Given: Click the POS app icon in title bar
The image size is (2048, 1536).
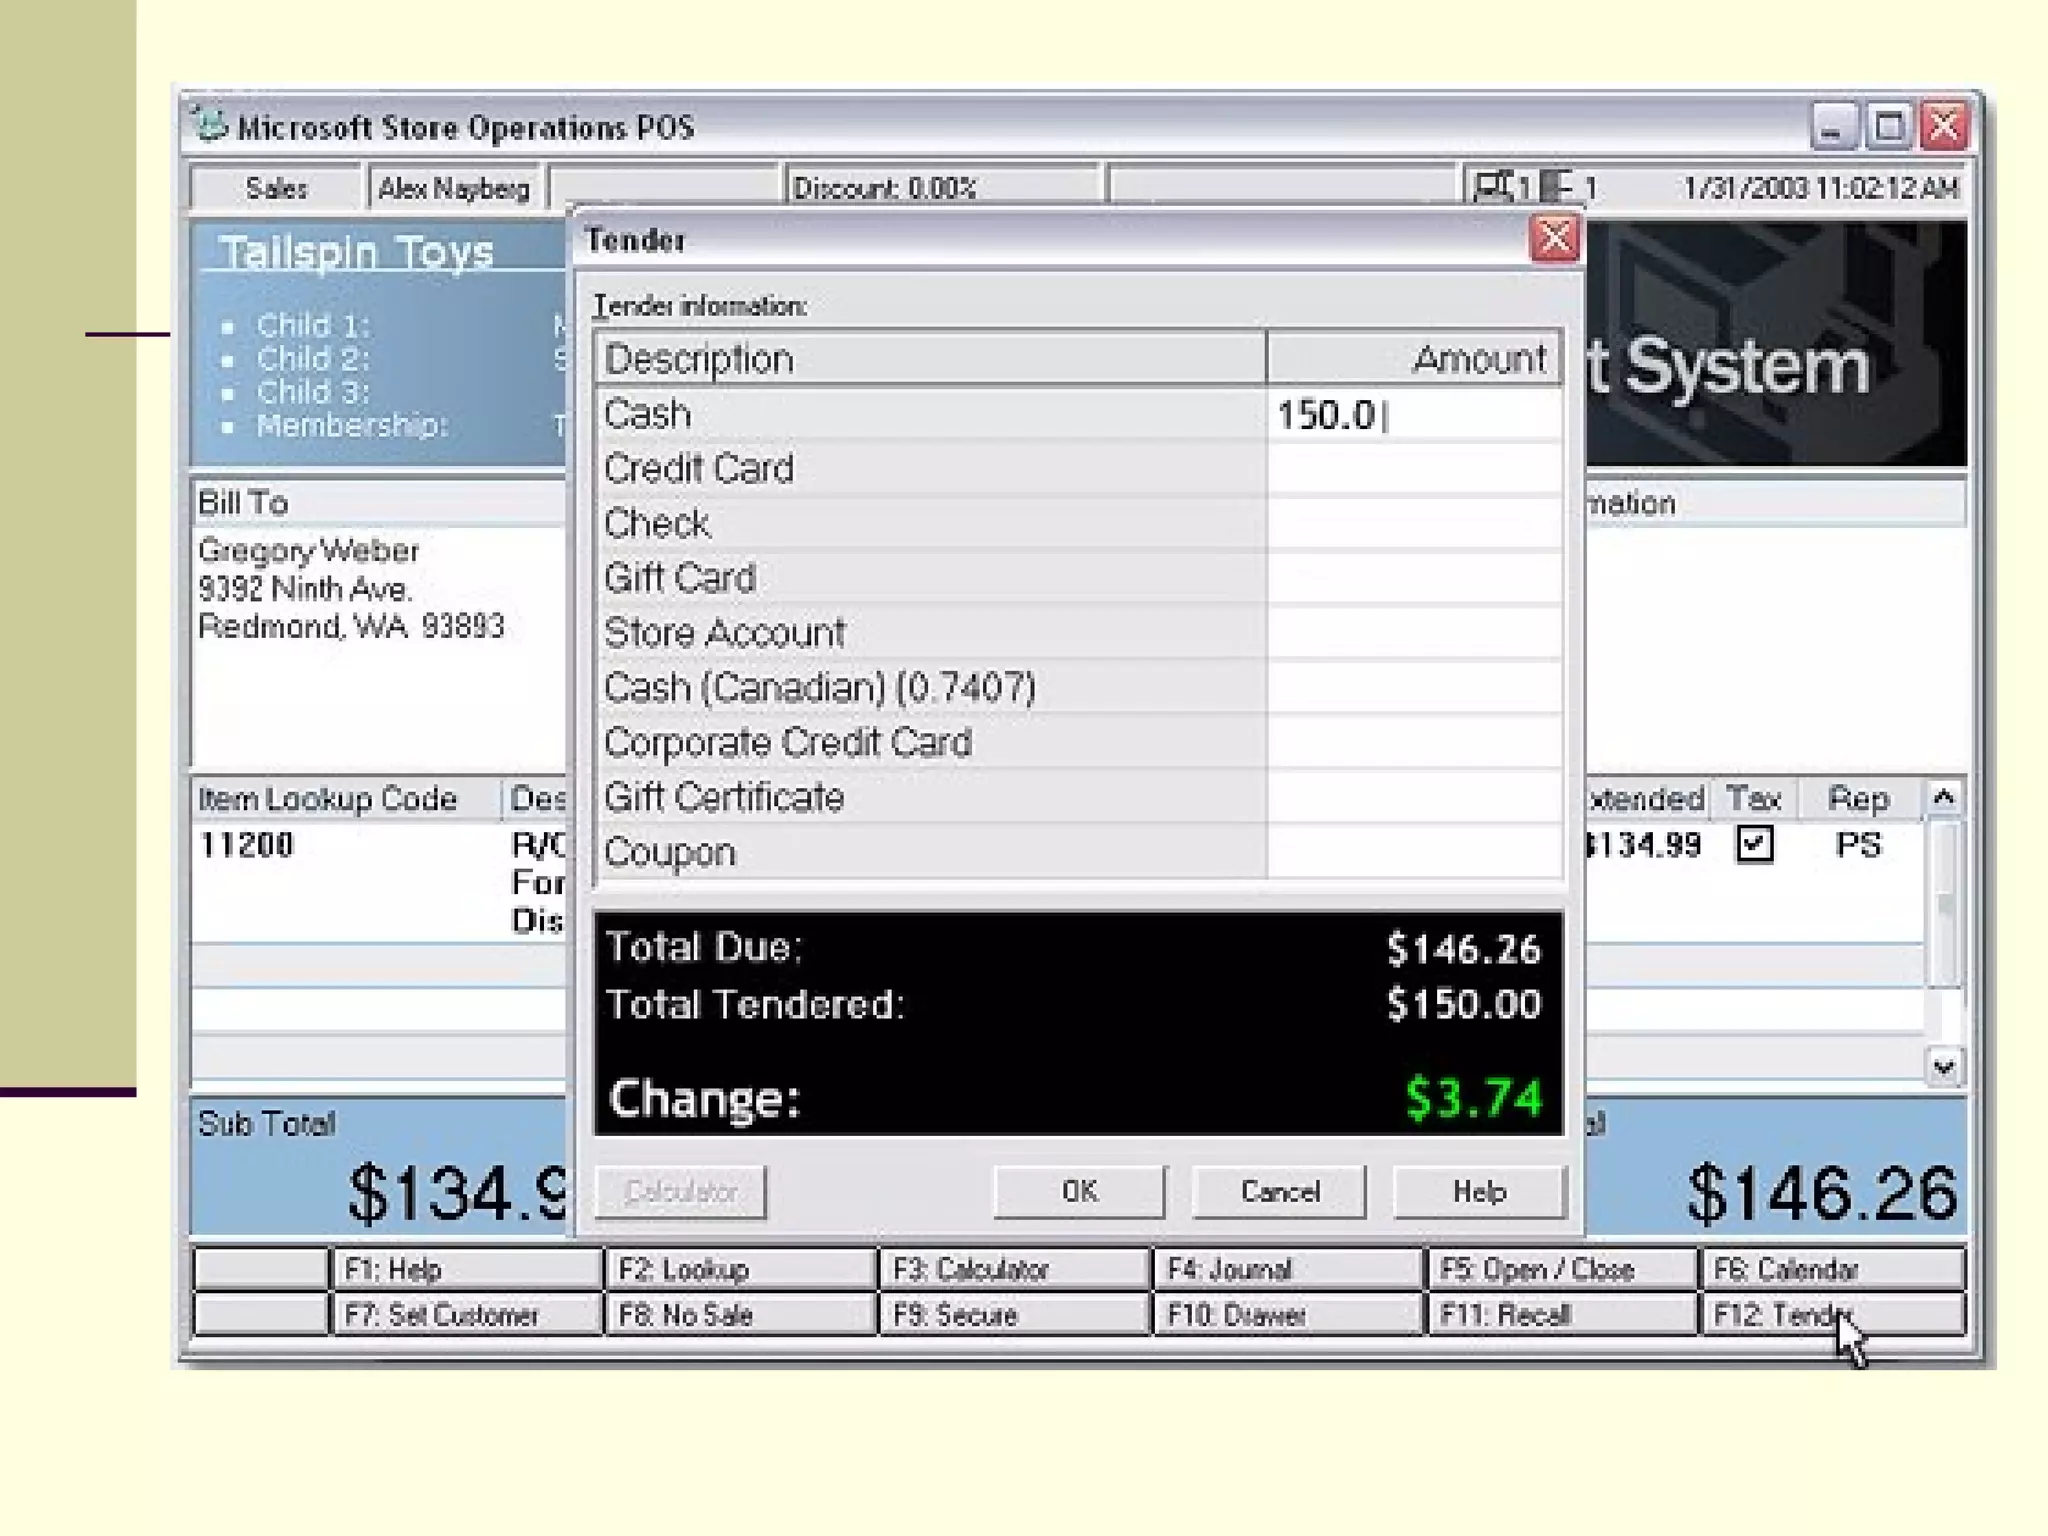Looking at the screenshot, I should [210, 126].
